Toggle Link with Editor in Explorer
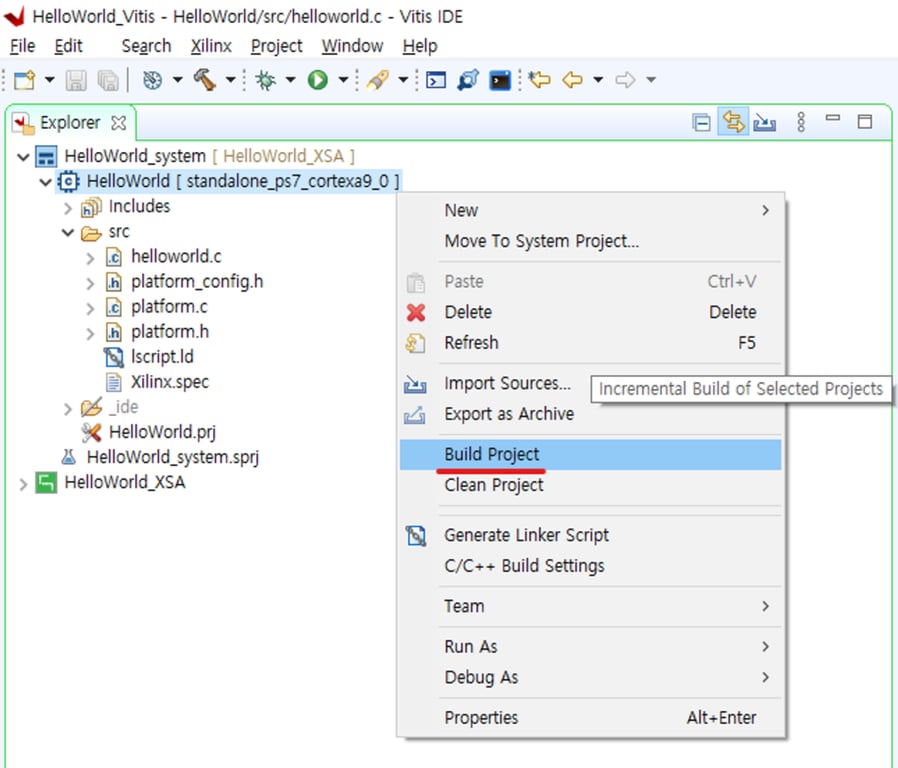 (733, 122)
